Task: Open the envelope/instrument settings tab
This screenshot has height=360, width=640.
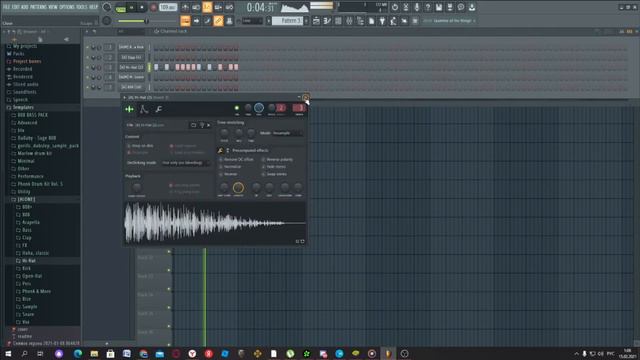Action: [144, 109]
